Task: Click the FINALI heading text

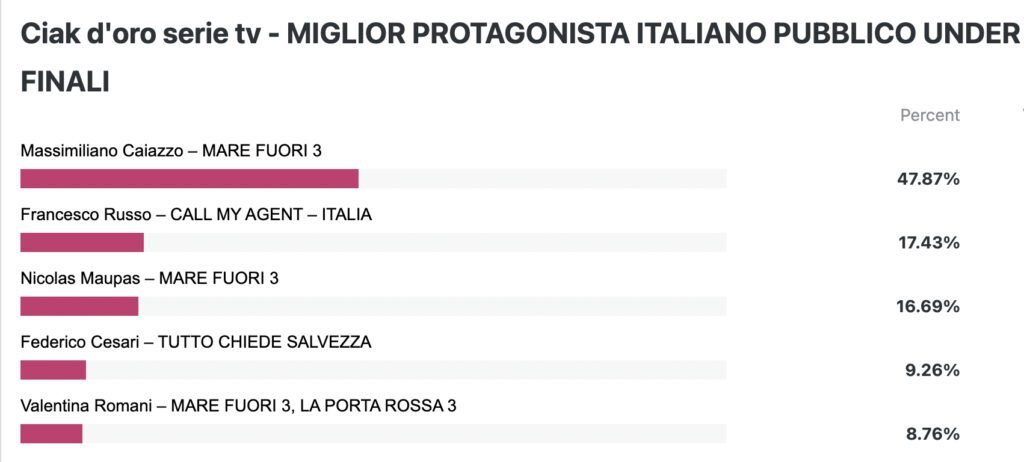Action: coord(65,82)
